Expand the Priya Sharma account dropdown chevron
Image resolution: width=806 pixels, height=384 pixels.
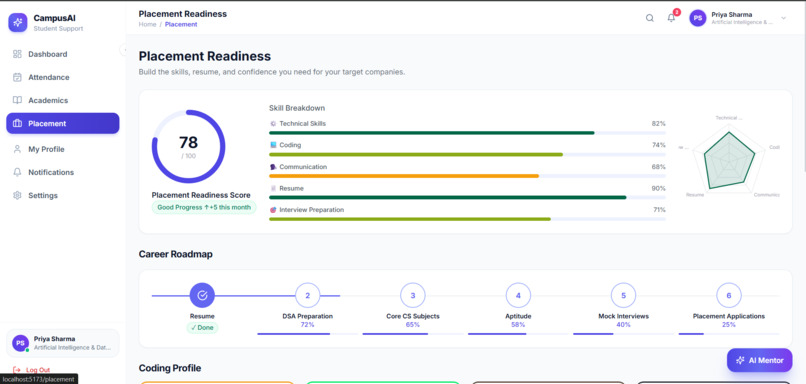(x=783, y=18)
